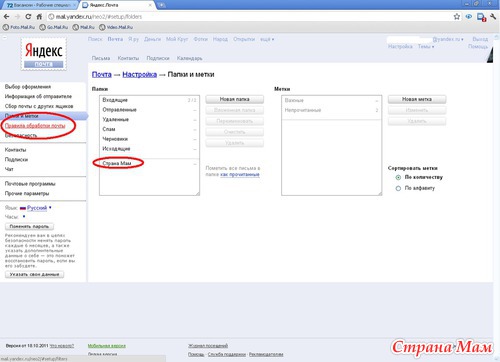Open the Go.Mail.Ru bookmark

pos(54,27)
